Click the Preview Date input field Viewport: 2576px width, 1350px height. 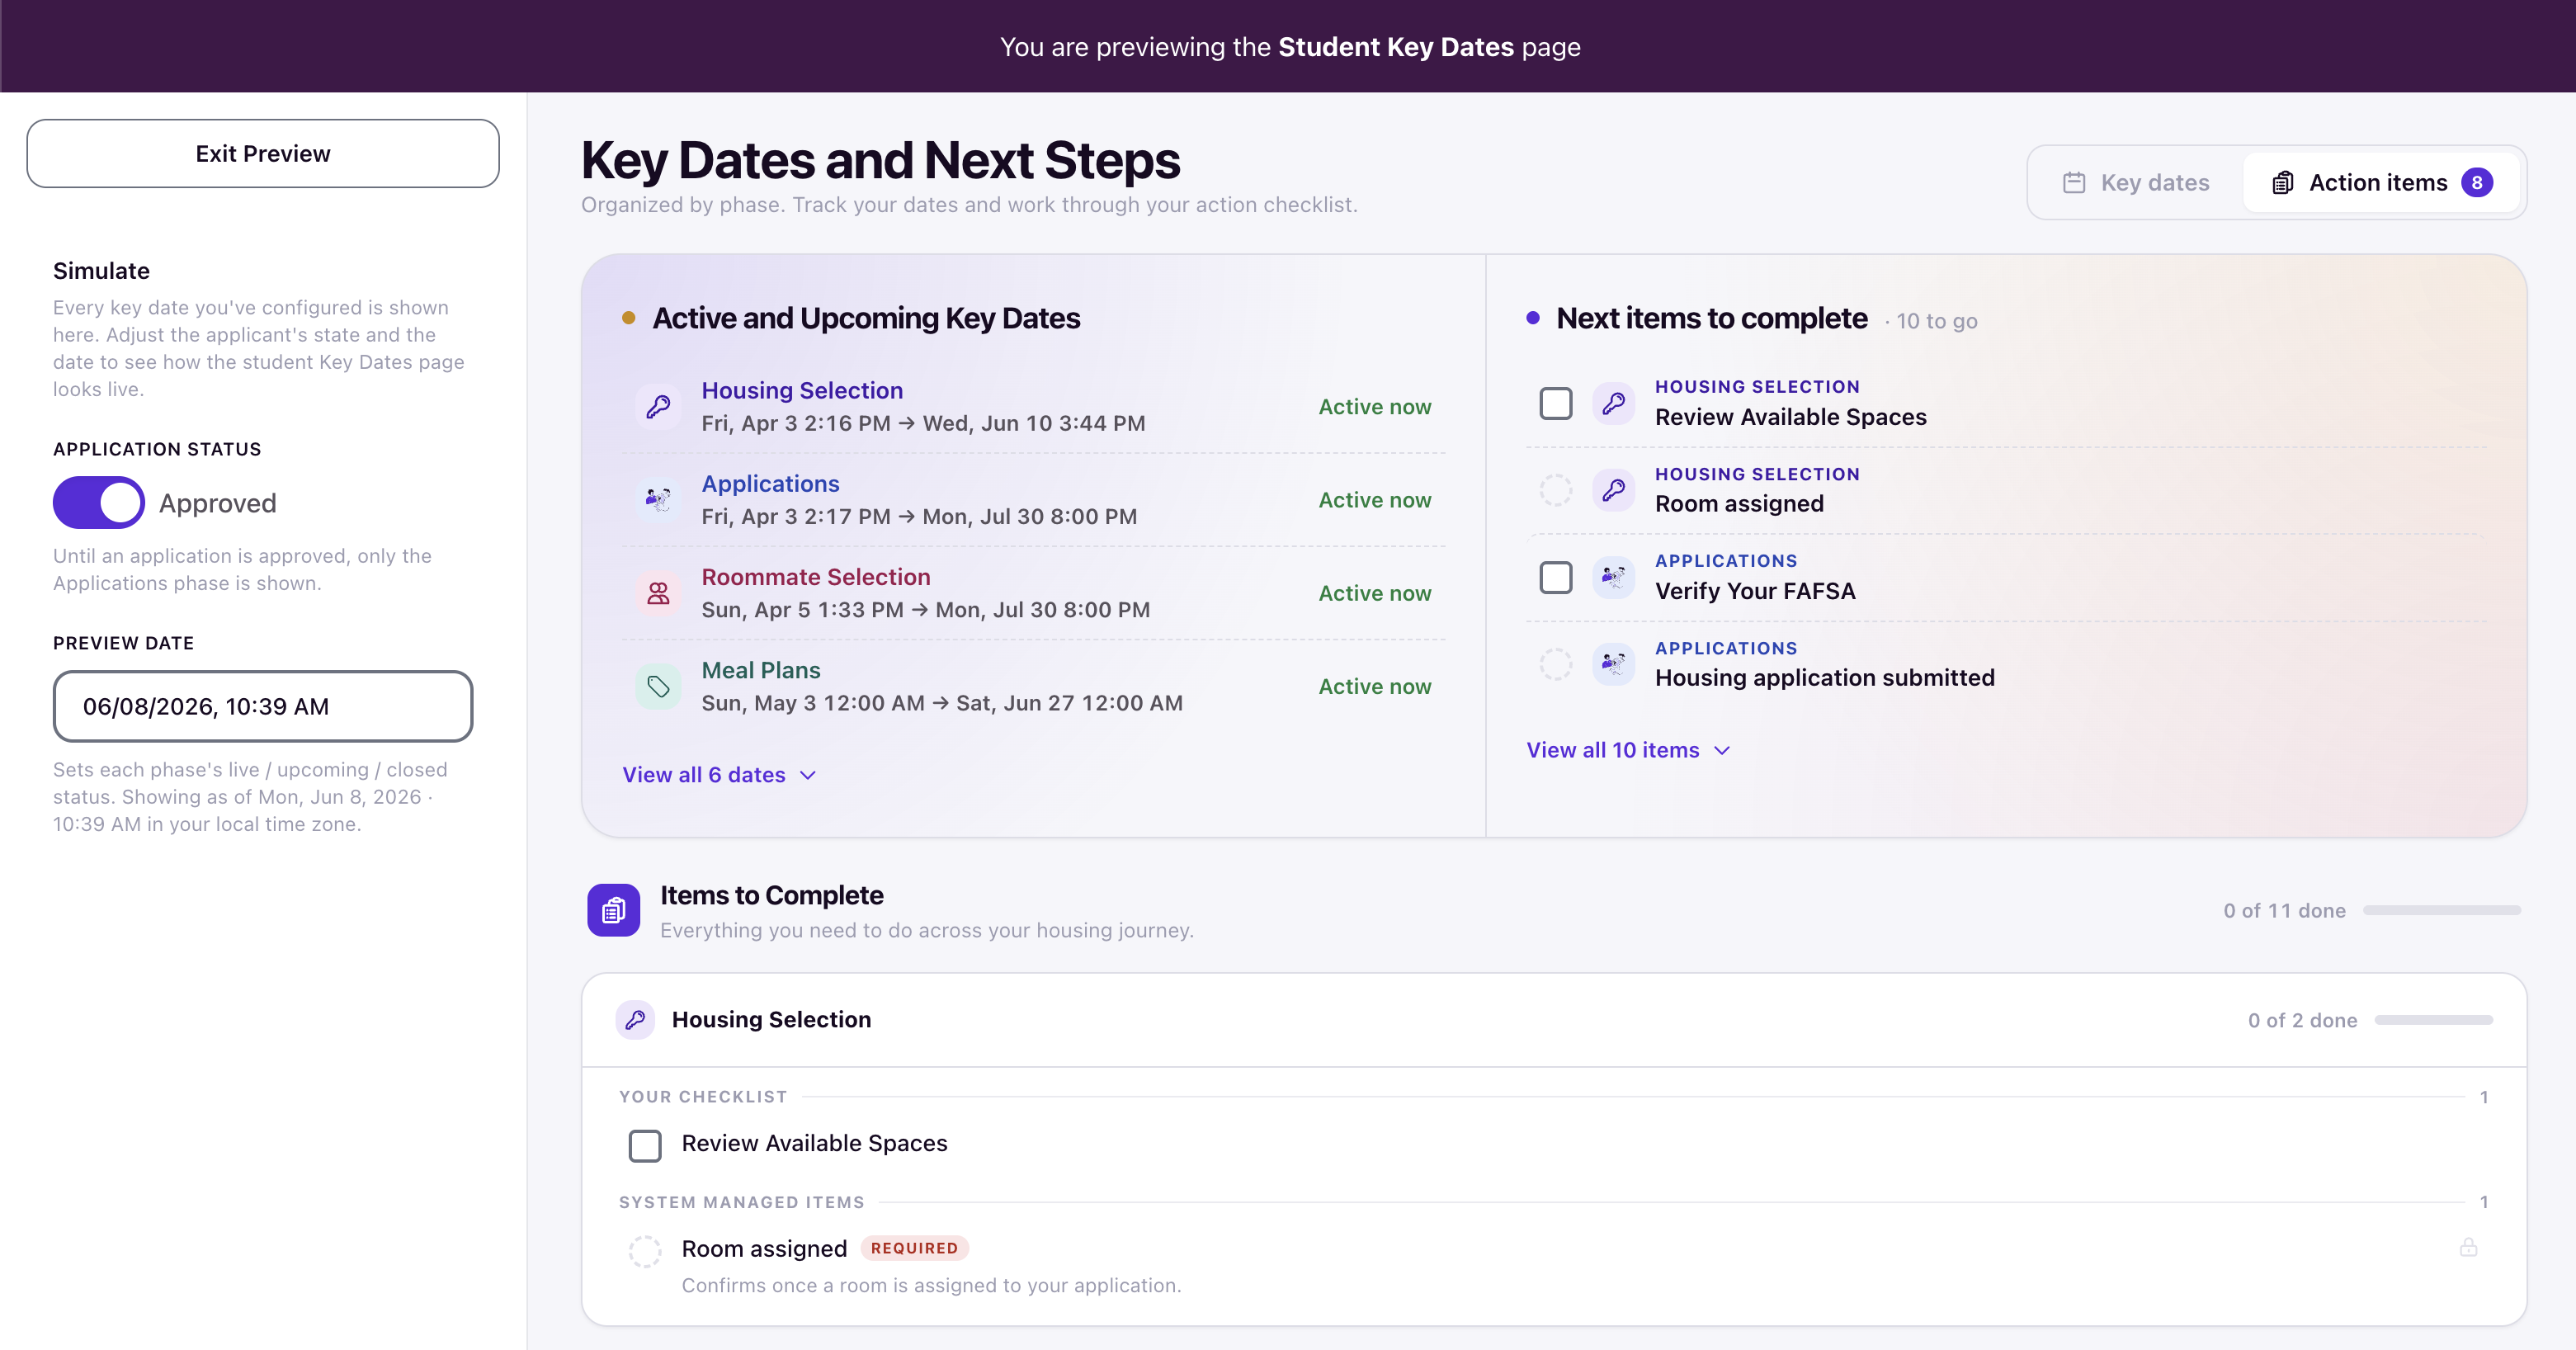[263, 707]
